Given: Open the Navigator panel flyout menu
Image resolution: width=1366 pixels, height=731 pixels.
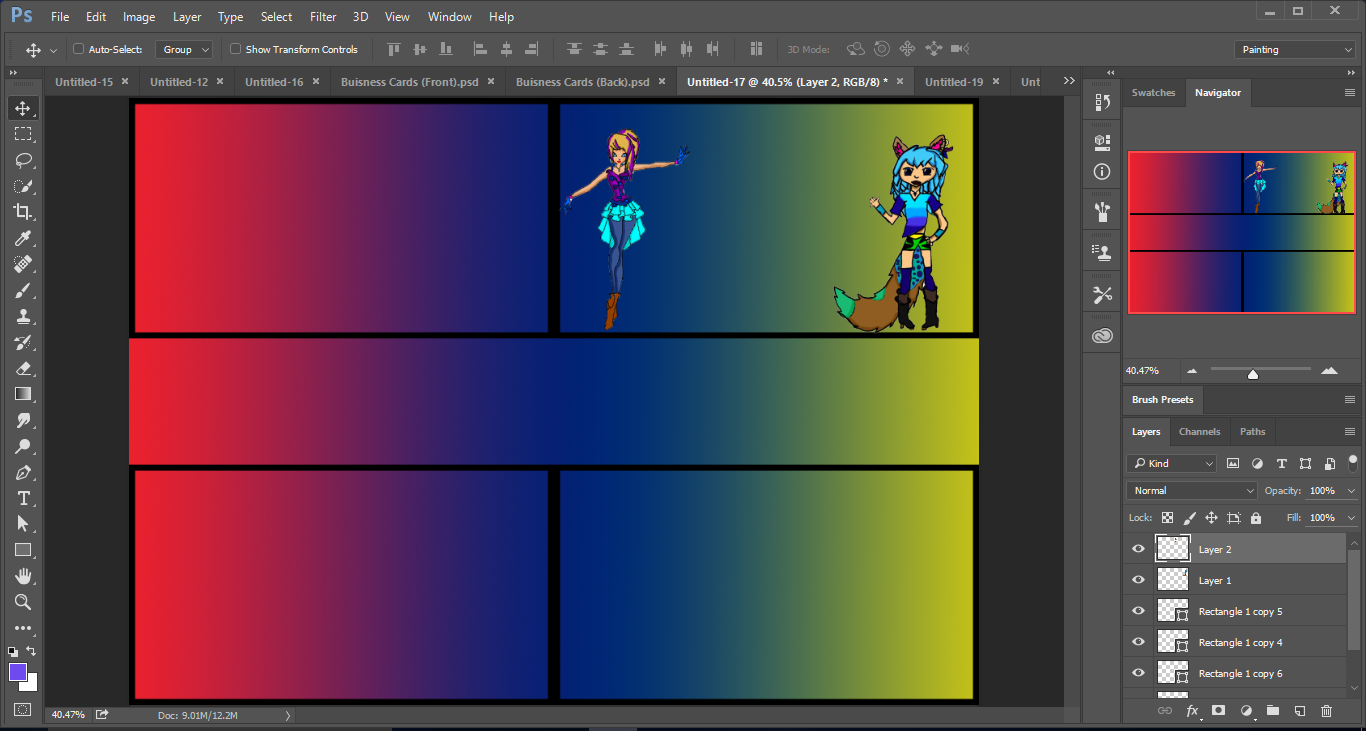Looking at the screenshot, I should coord(1350,92).
